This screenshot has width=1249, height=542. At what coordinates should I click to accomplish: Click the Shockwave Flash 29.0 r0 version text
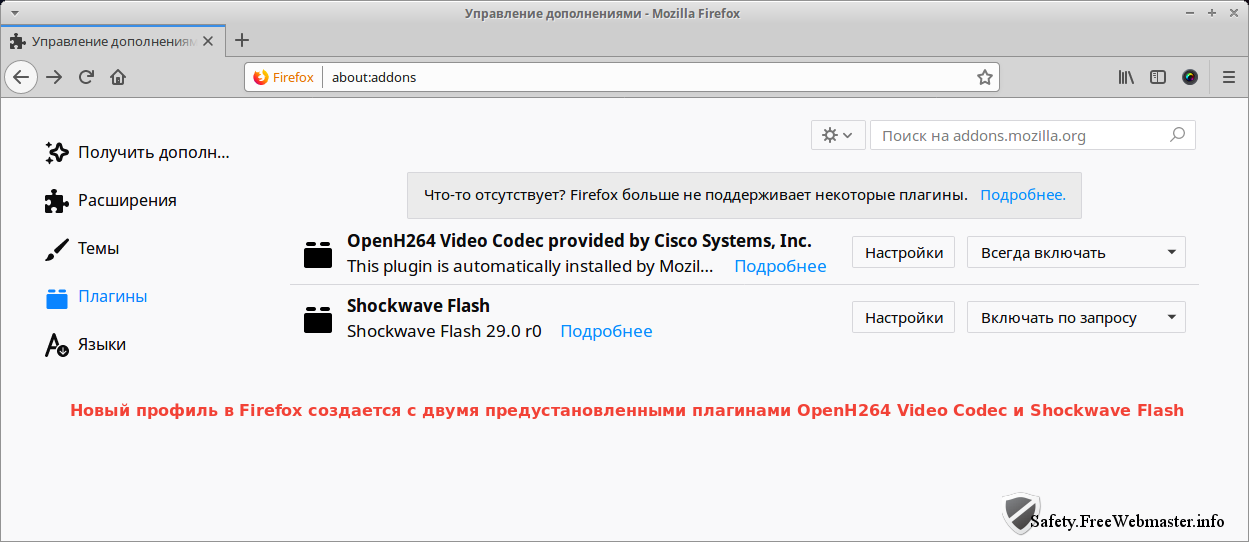coord(444,331)
